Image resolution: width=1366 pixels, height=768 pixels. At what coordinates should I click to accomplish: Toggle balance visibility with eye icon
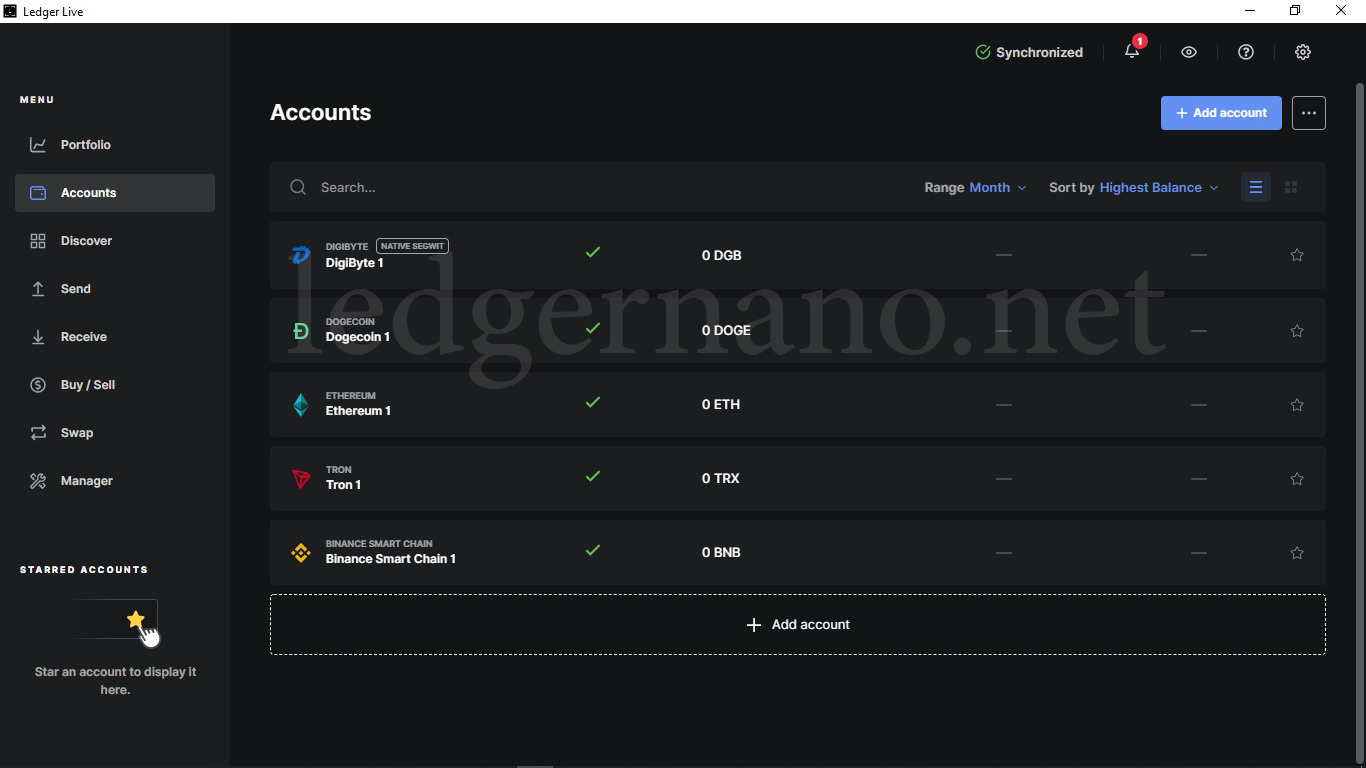click(1189, 52)
